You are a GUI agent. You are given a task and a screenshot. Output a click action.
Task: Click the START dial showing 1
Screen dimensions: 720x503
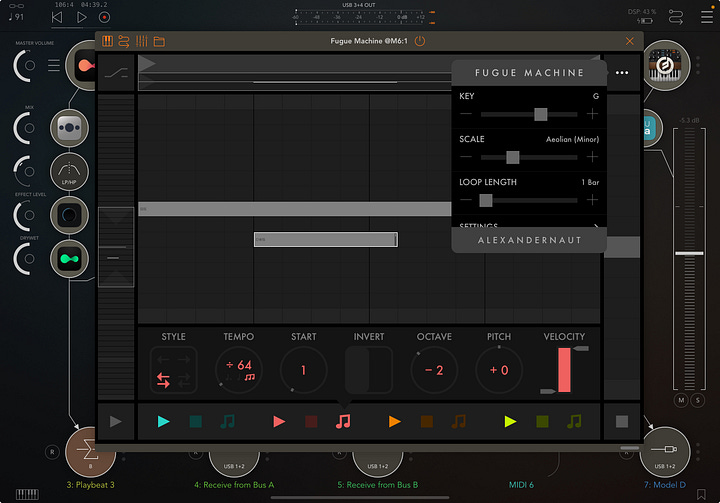click(304, 370)
